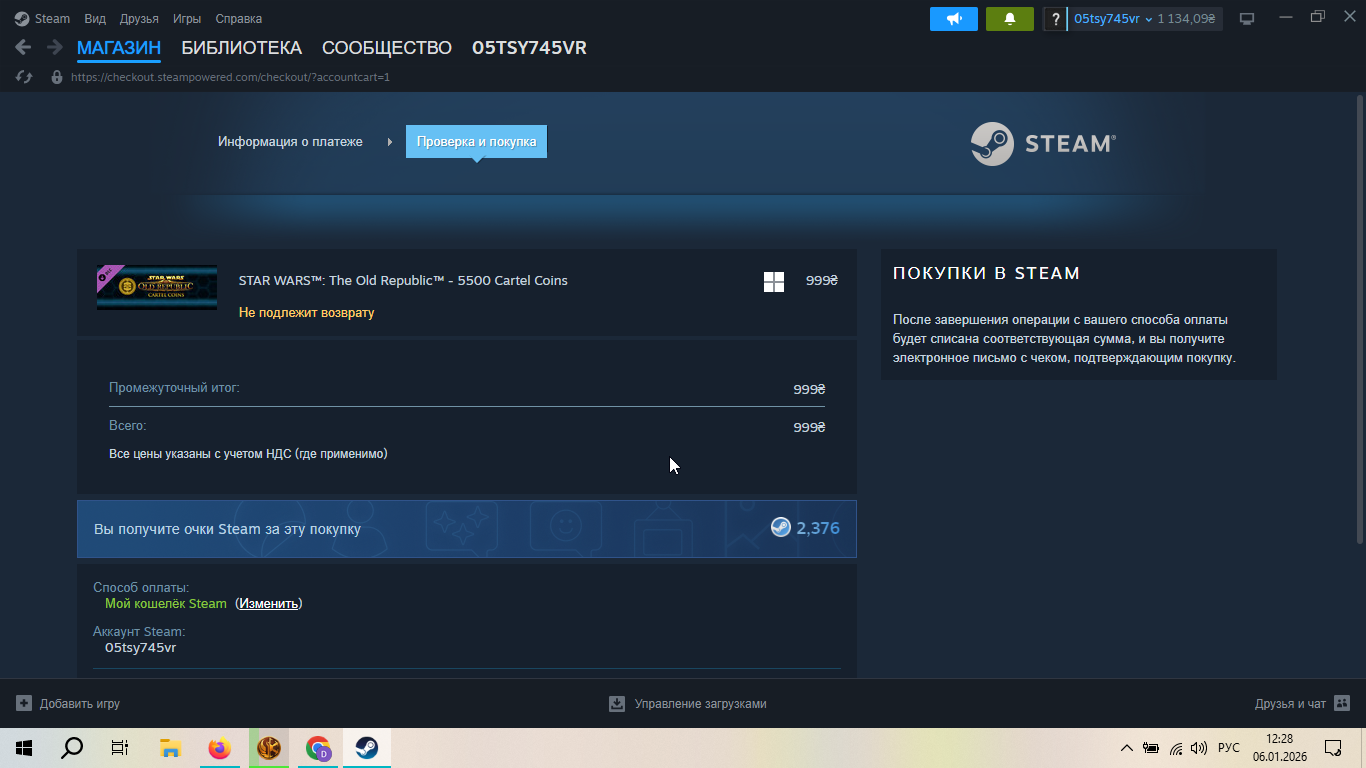Click the 5500 Cartel Coins product title

tap(403, 281)
